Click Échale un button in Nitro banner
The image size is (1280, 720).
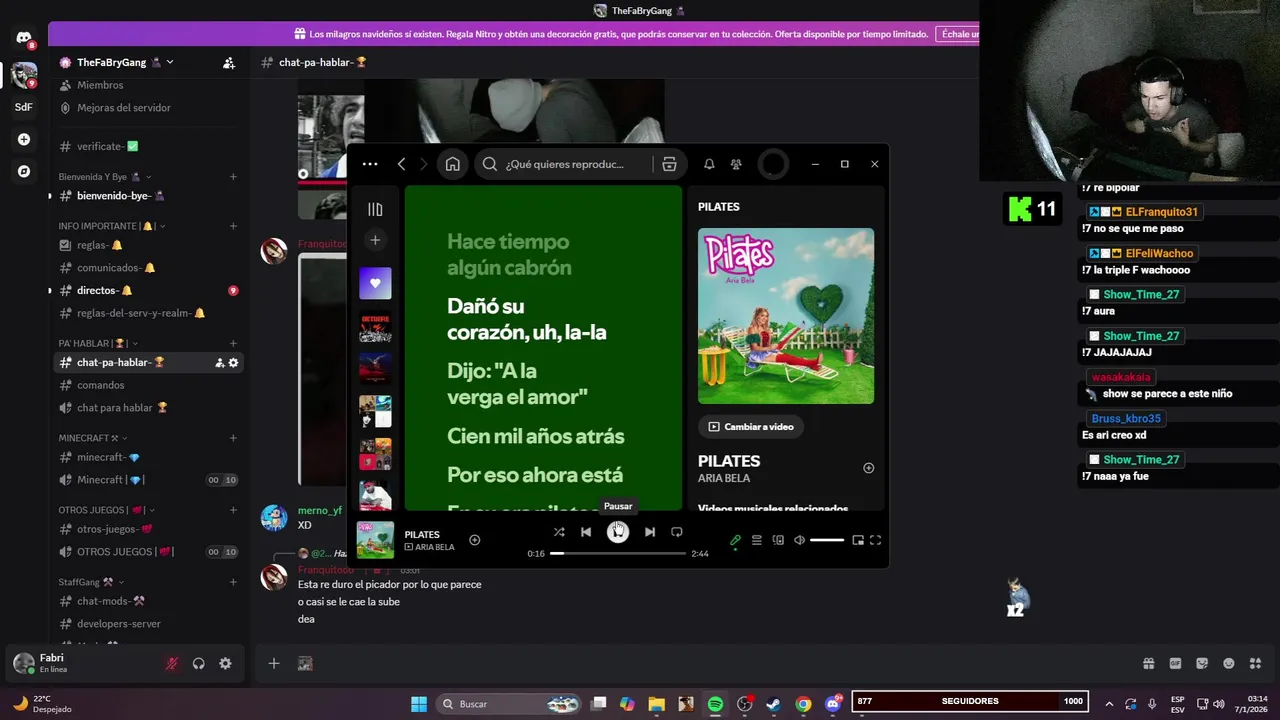click(957, 34)
